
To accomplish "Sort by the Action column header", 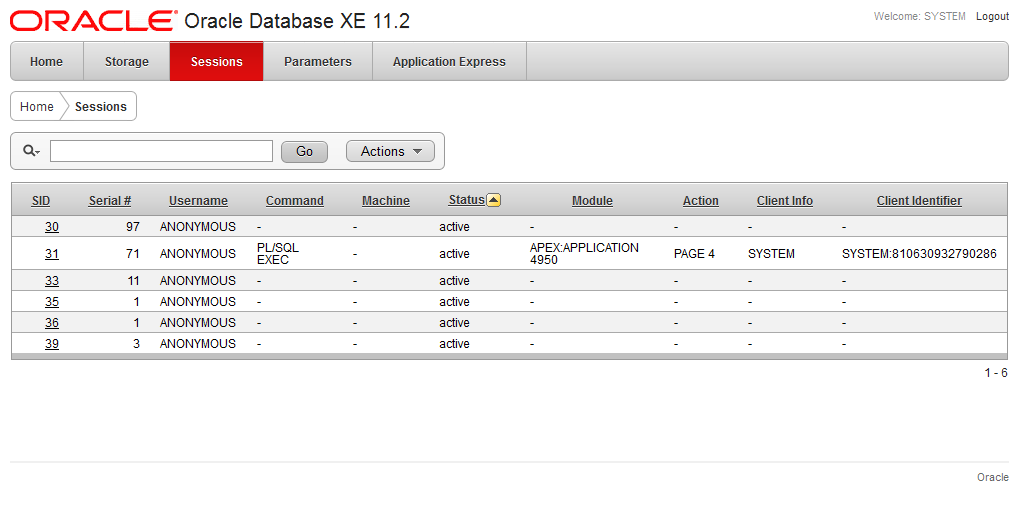I will [x=701, y=201].
